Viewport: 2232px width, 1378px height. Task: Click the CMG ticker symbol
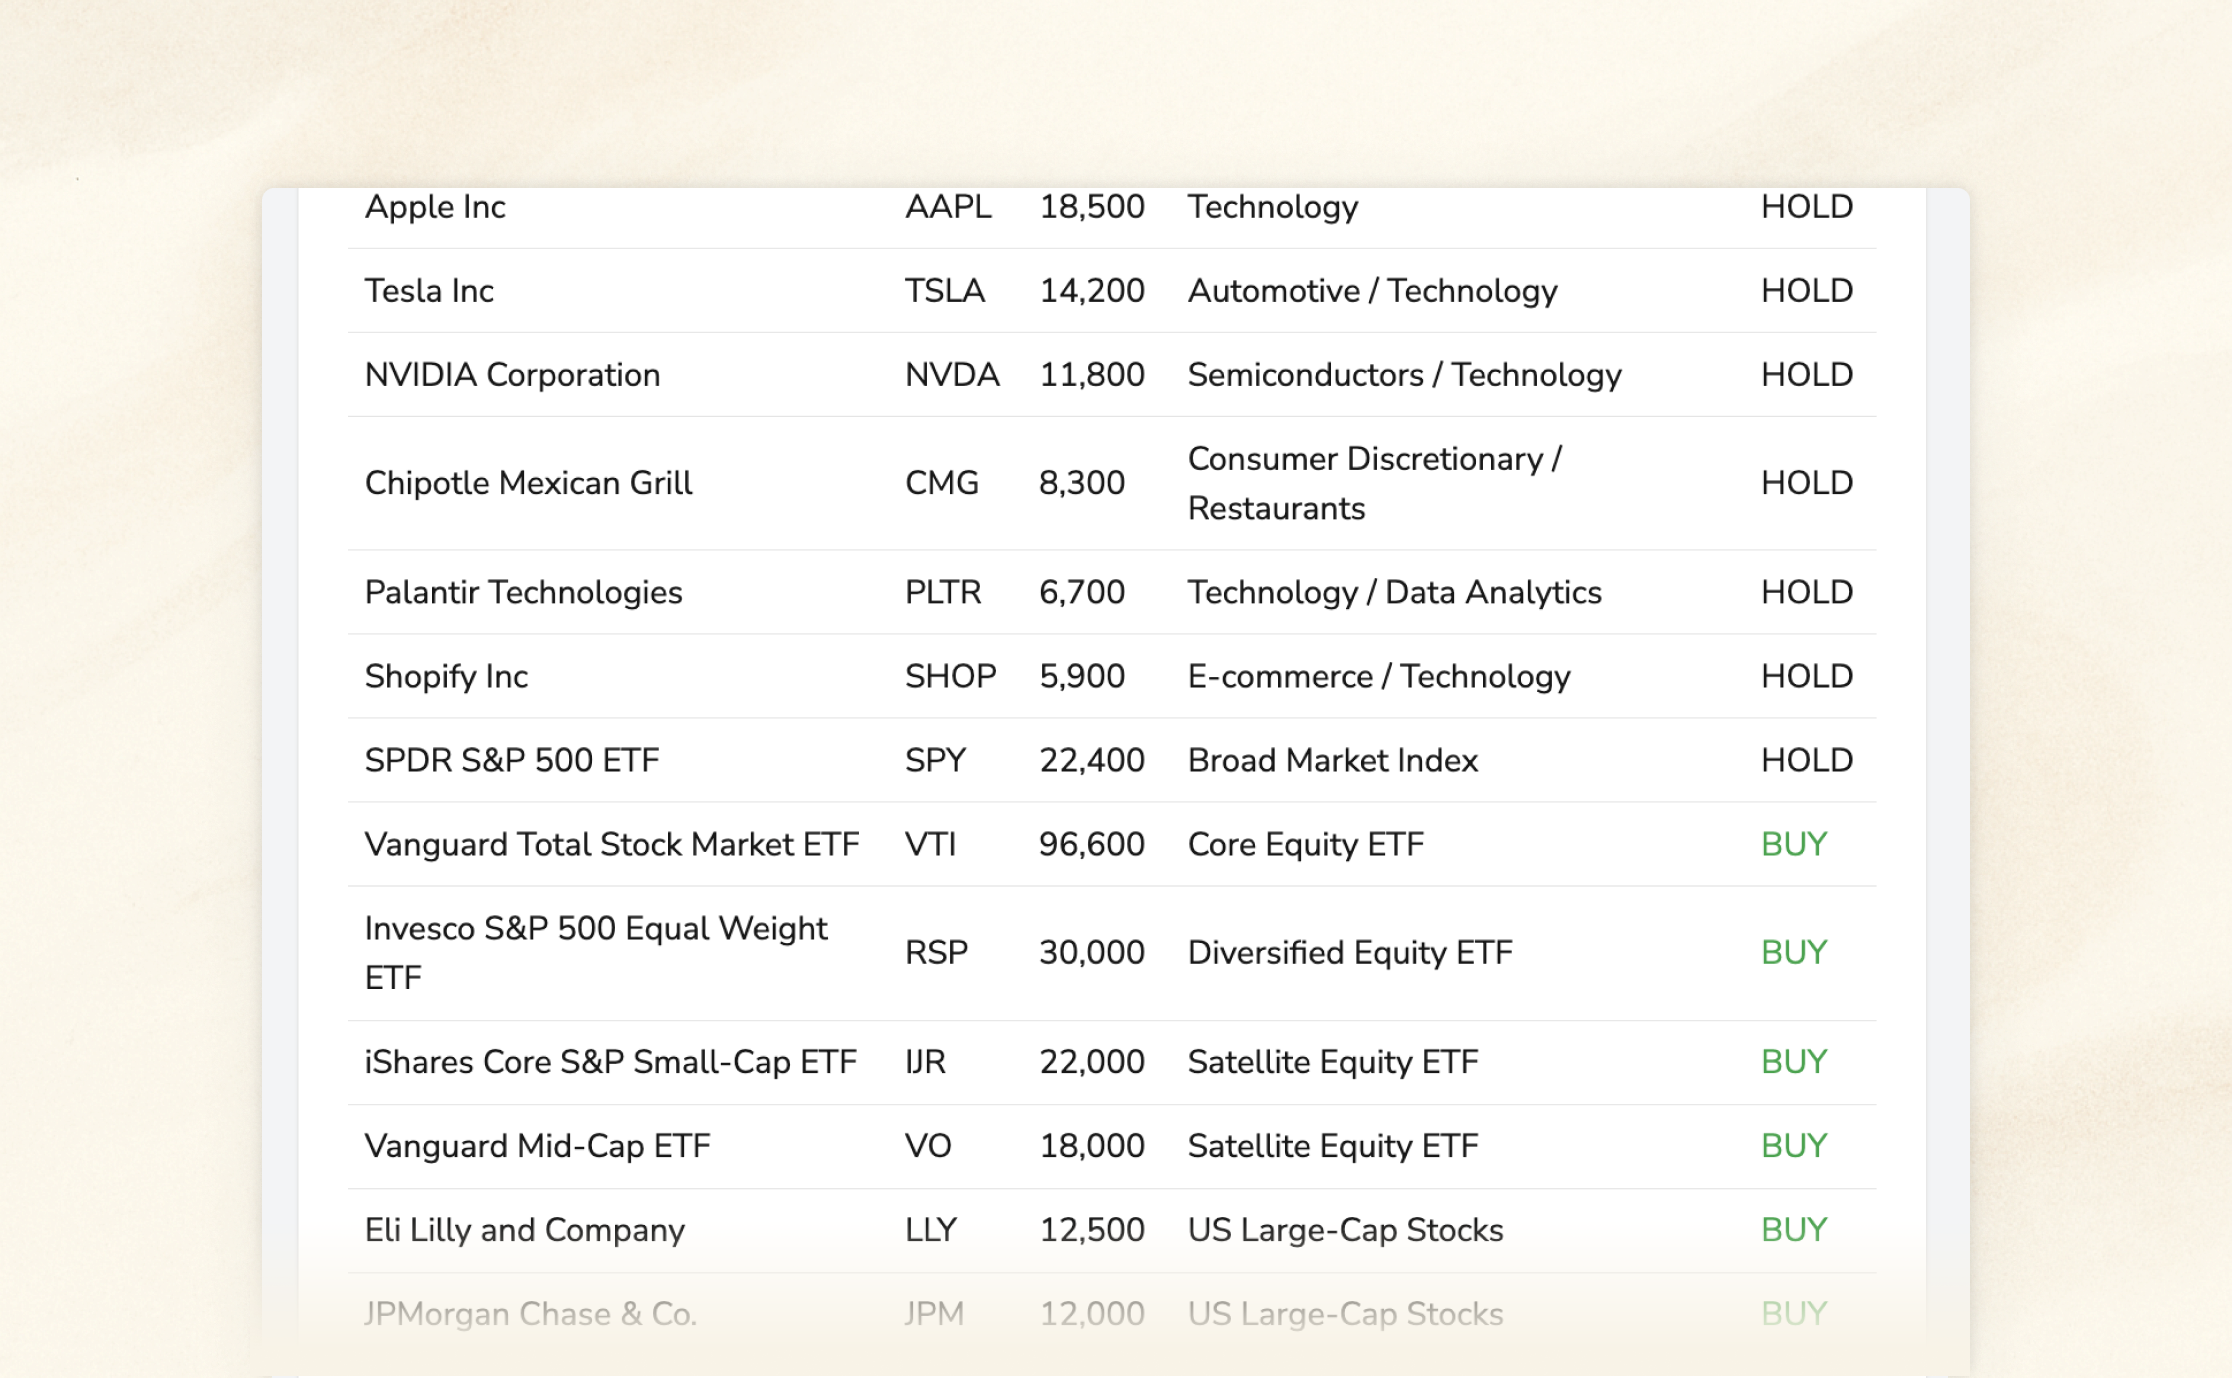tap(941, 483)
